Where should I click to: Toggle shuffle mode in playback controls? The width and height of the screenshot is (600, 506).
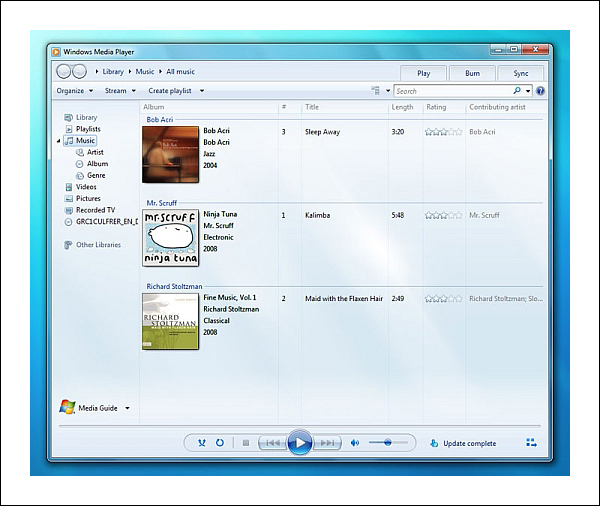tap(202, 443)
